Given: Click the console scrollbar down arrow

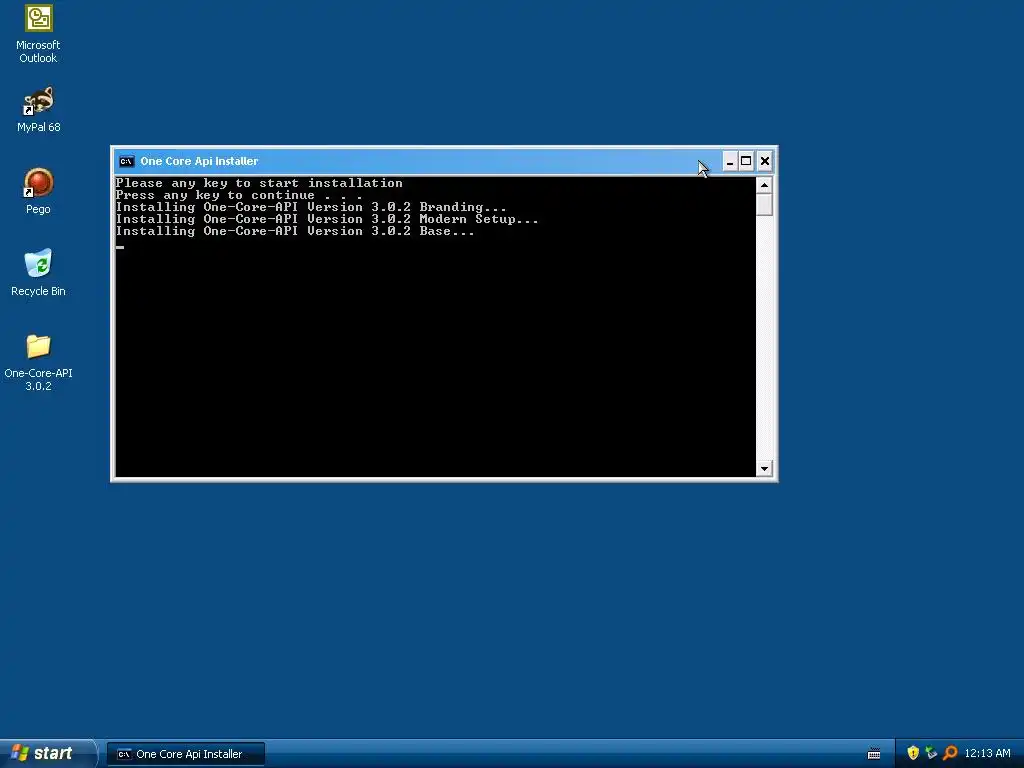Looking at the screenshot, I should (x=764, y=468).
